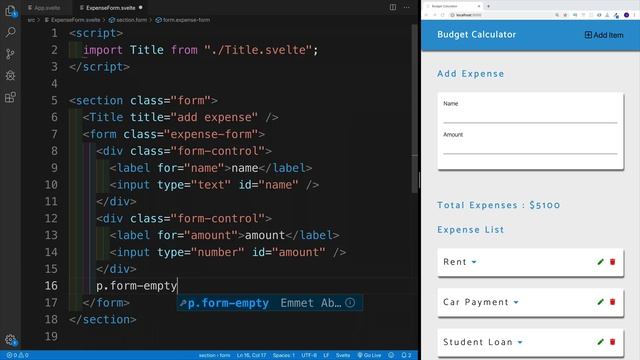Viewport: 640px width, 360px height.
Task: Open the Search view in activity bar
Action: pos(10,32)
